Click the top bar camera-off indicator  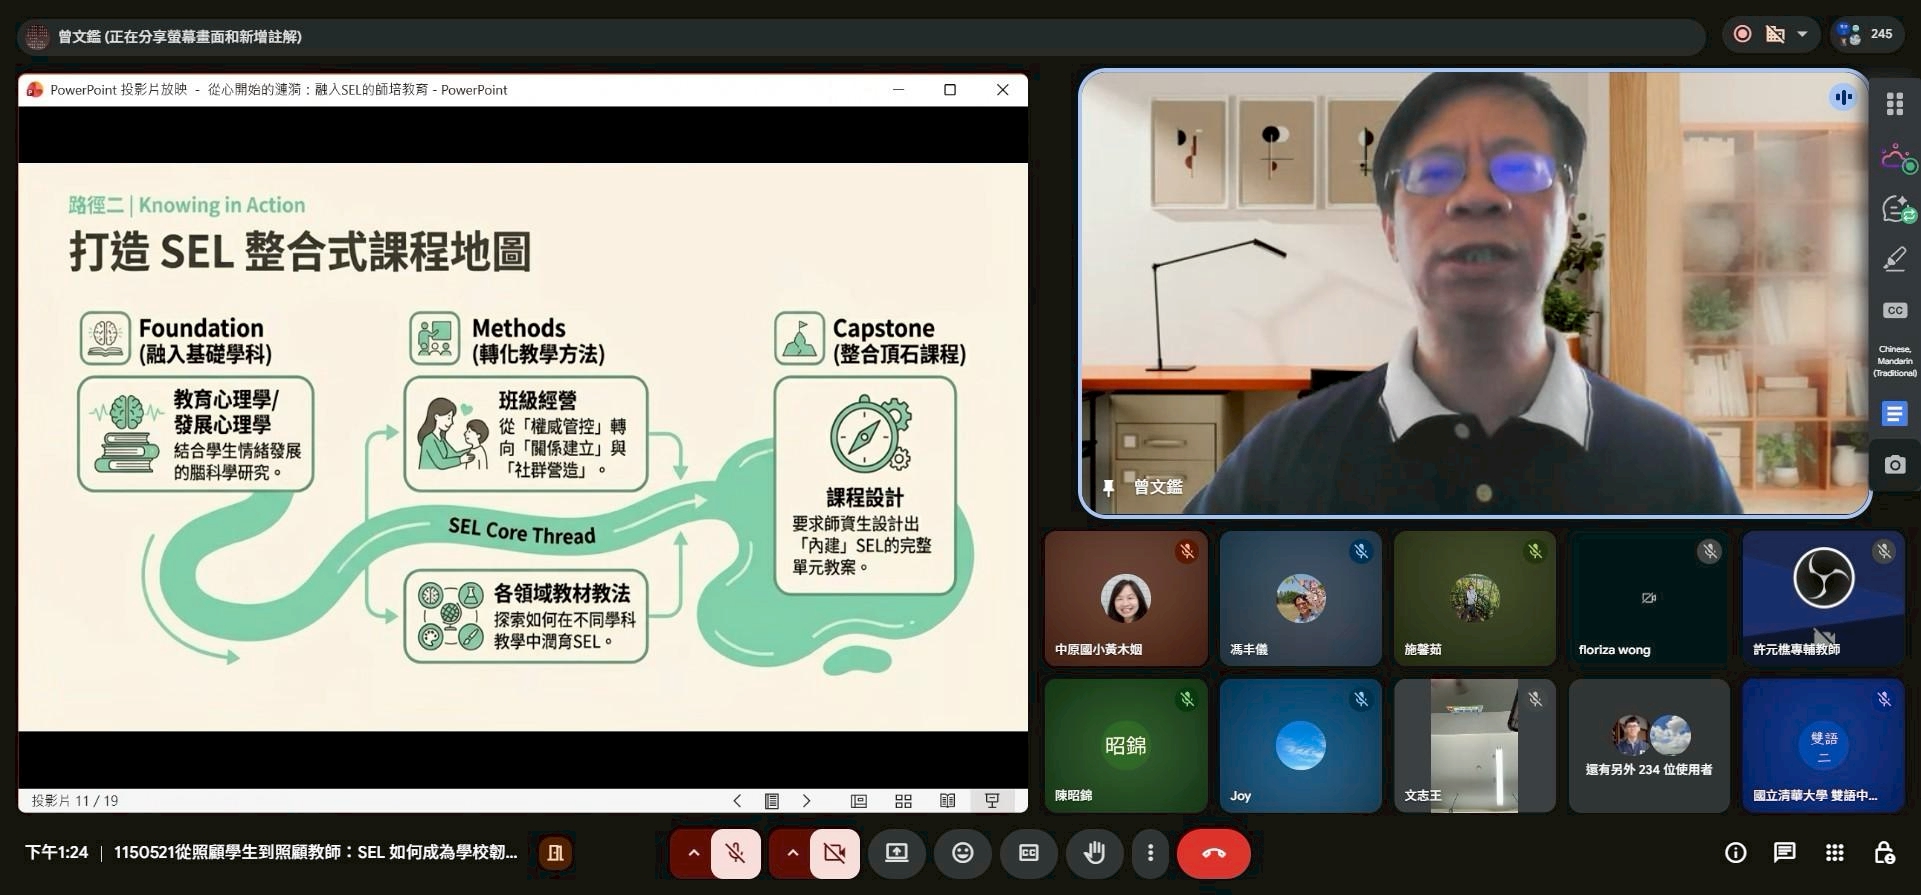1775,34
